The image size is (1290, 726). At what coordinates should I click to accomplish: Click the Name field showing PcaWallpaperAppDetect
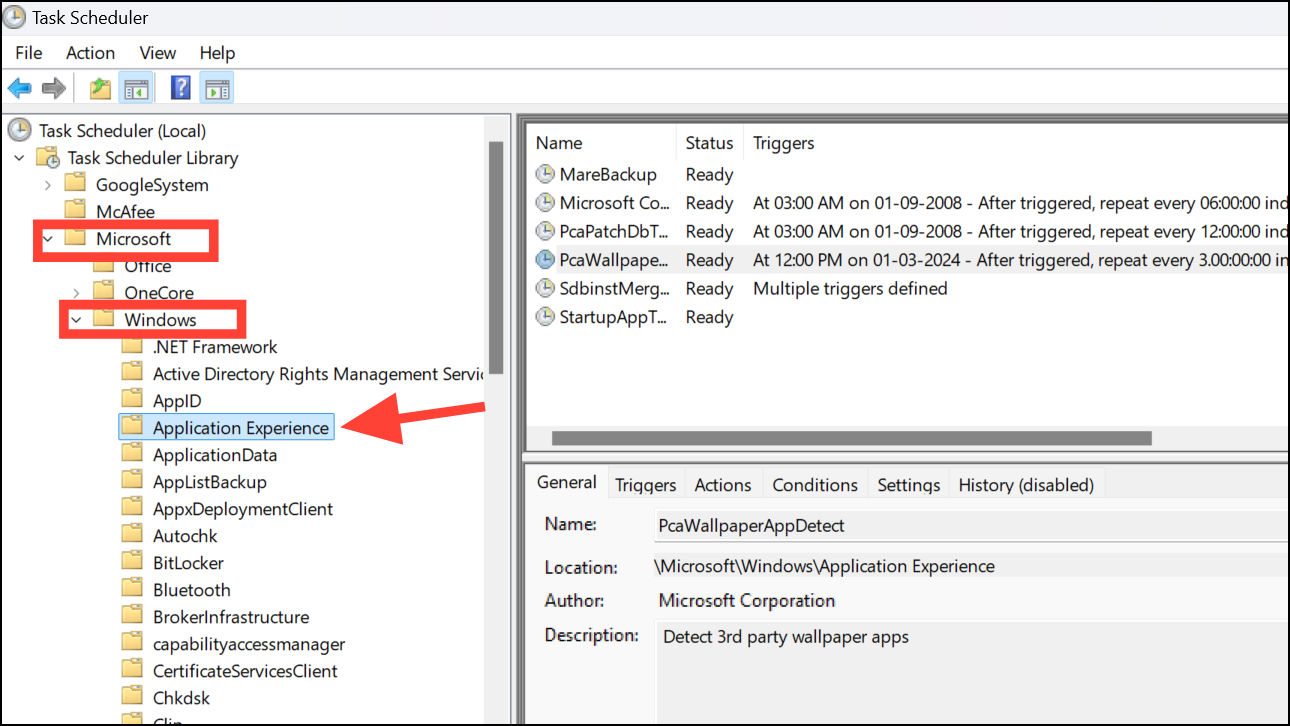click(x=970, y=525)
